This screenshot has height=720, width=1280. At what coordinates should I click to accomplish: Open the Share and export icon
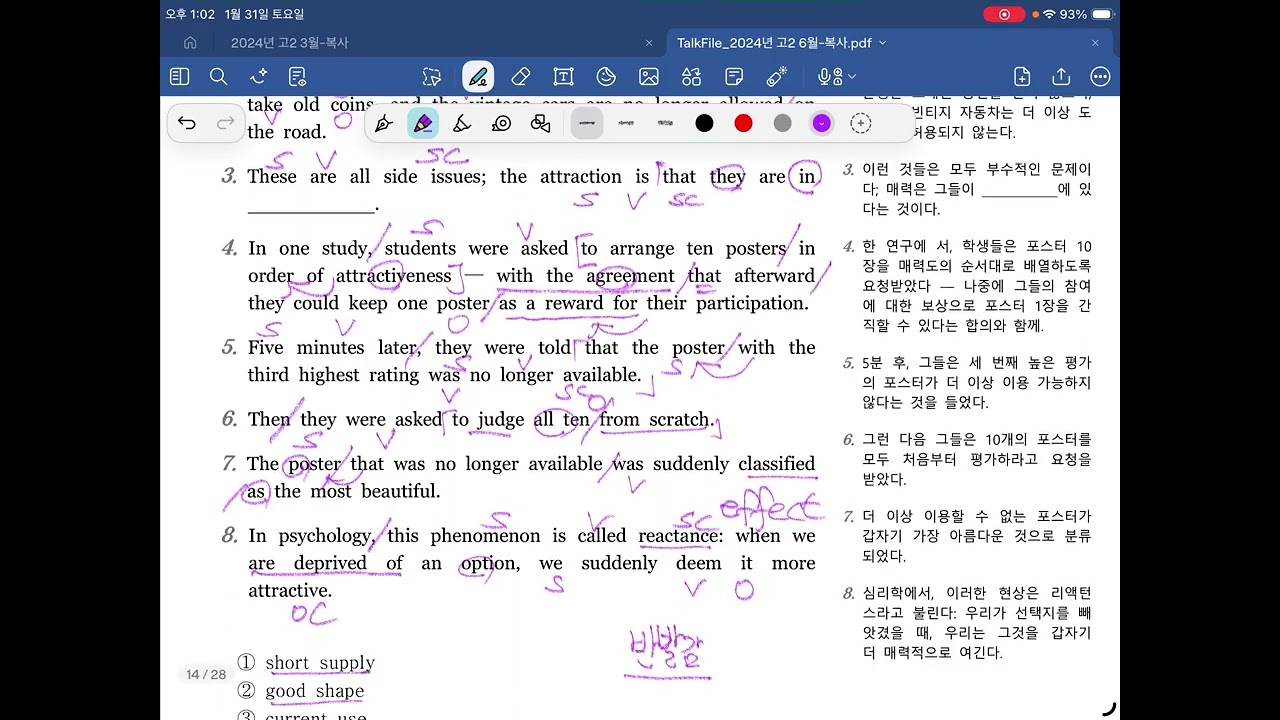click(1061, 77)
